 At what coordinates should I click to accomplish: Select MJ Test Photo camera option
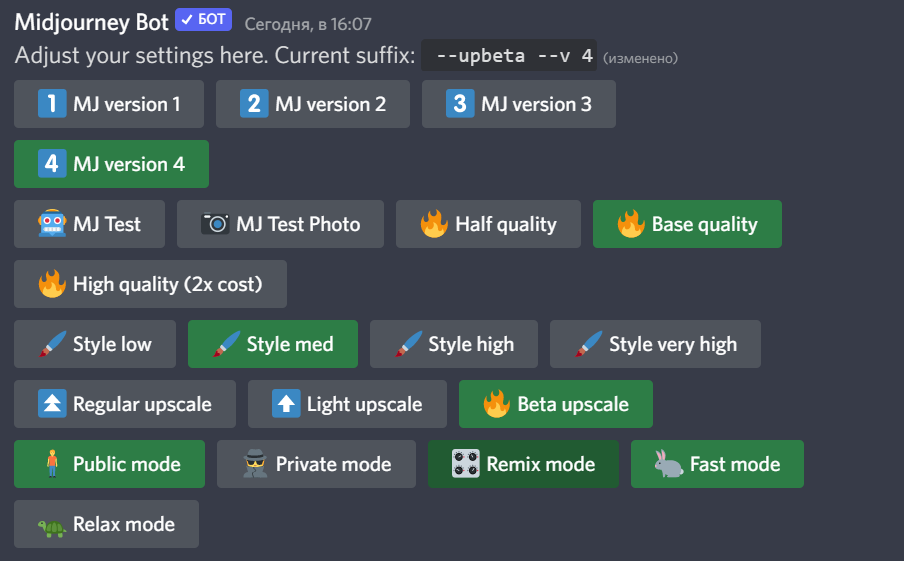pyautogui.click(x=280, y=224)
